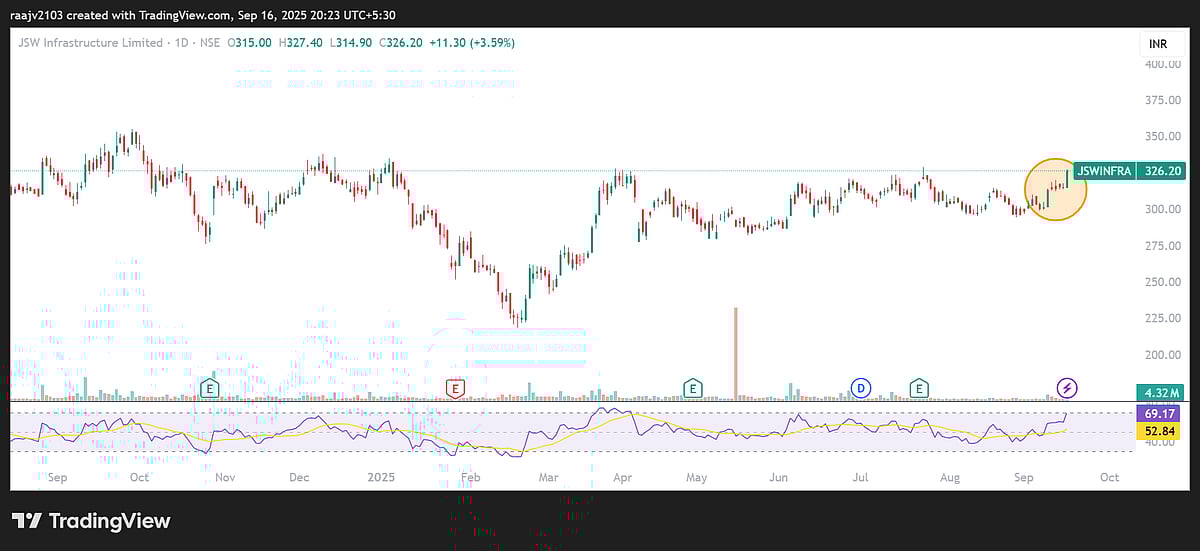Open the red E earnings marker near February

click(455, 388)
